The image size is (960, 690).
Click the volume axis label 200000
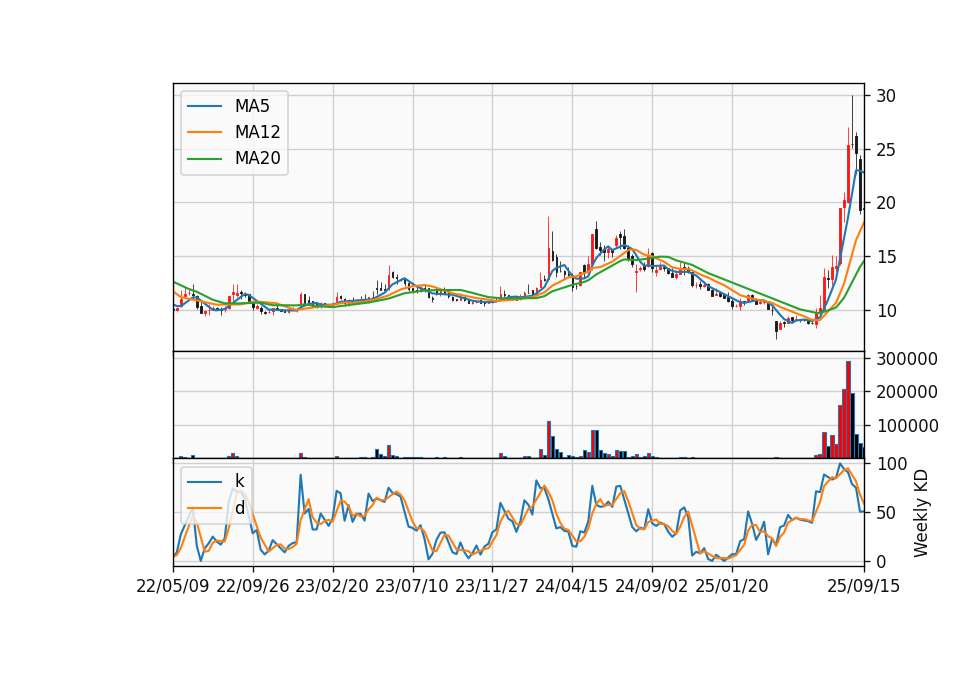tap(907, 392)
